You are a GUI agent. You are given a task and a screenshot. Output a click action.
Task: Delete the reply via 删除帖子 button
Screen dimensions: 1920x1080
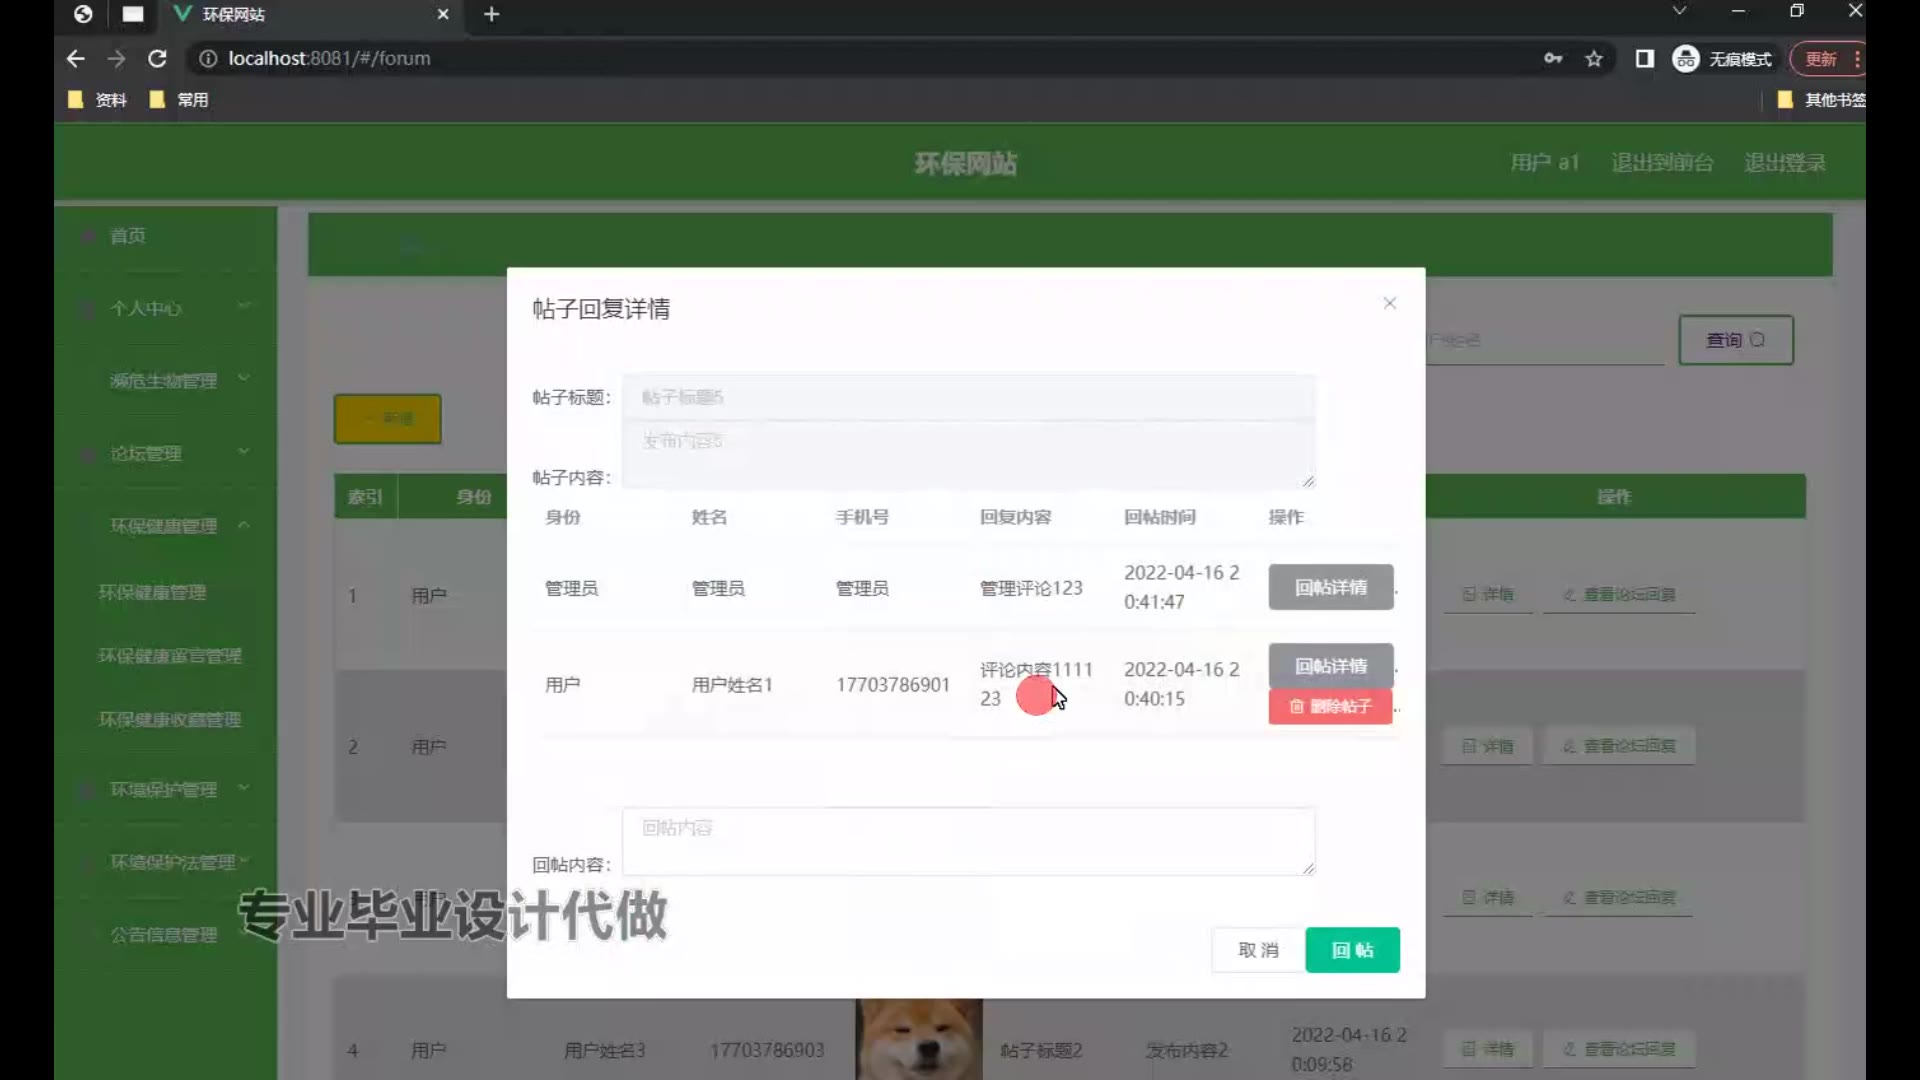point(1330,706)
